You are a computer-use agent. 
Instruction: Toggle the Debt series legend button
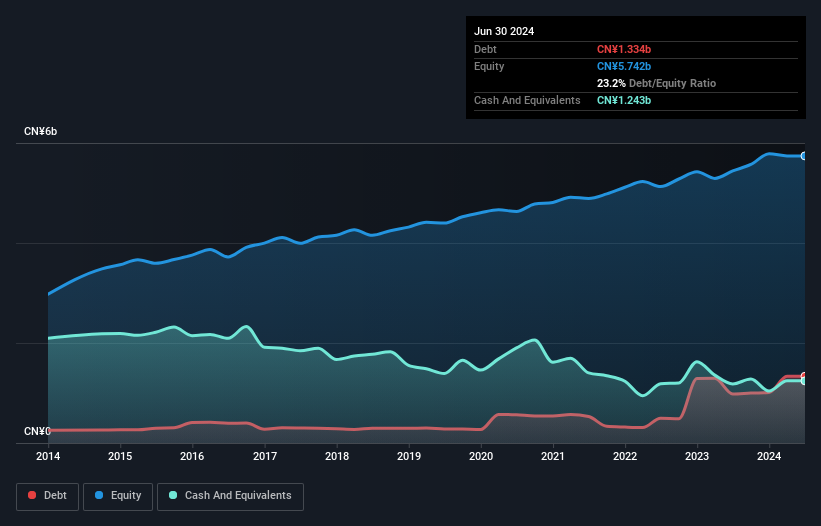click(48, 496)
